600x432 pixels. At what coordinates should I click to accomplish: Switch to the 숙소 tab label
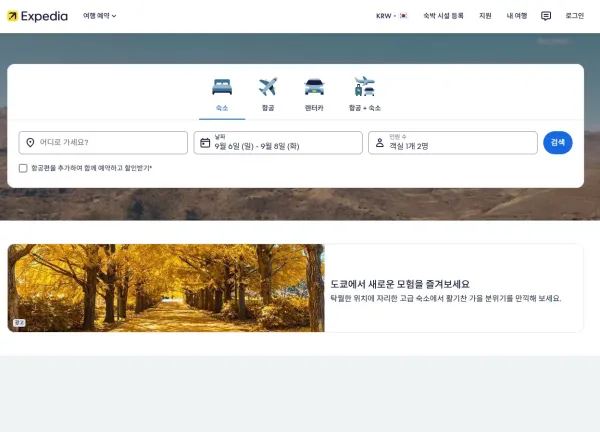pyautogui.click(x=222, y=108)
